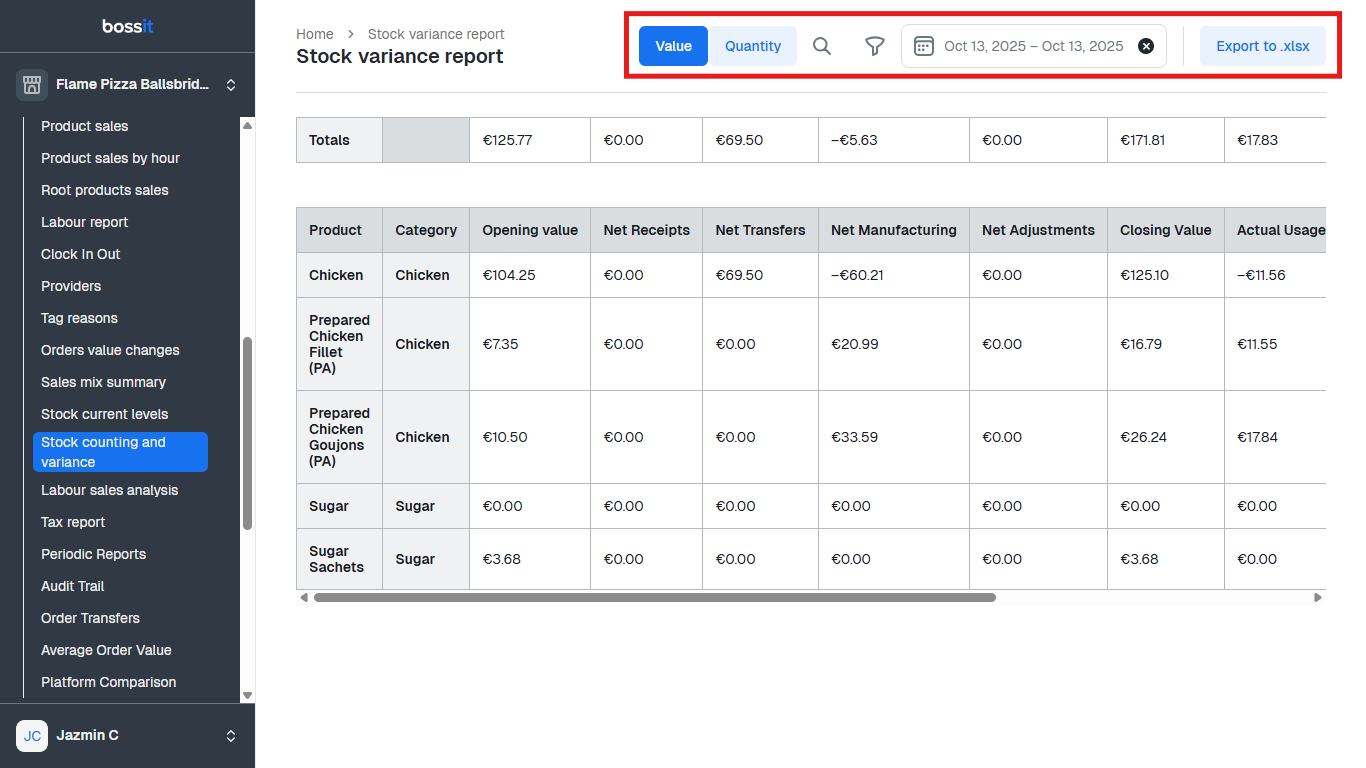Click the store icon beside Flame Pizza

tap(32, 85)
